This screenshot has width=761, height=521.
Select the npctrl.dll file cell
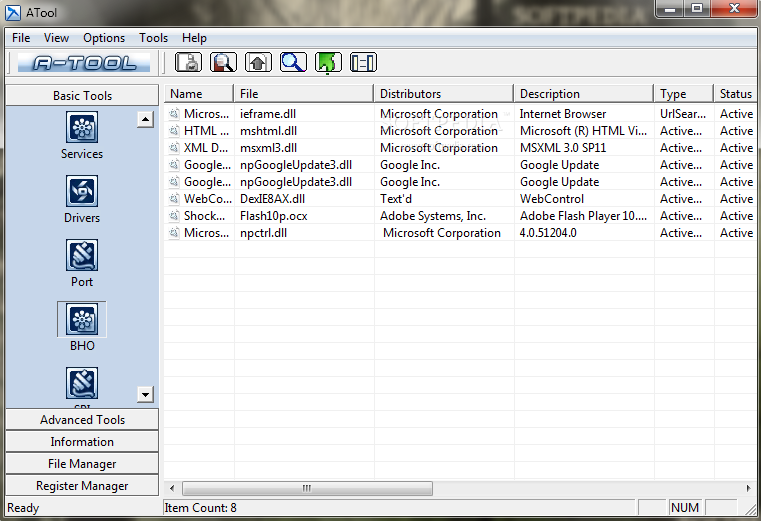(x=264, y=233)
